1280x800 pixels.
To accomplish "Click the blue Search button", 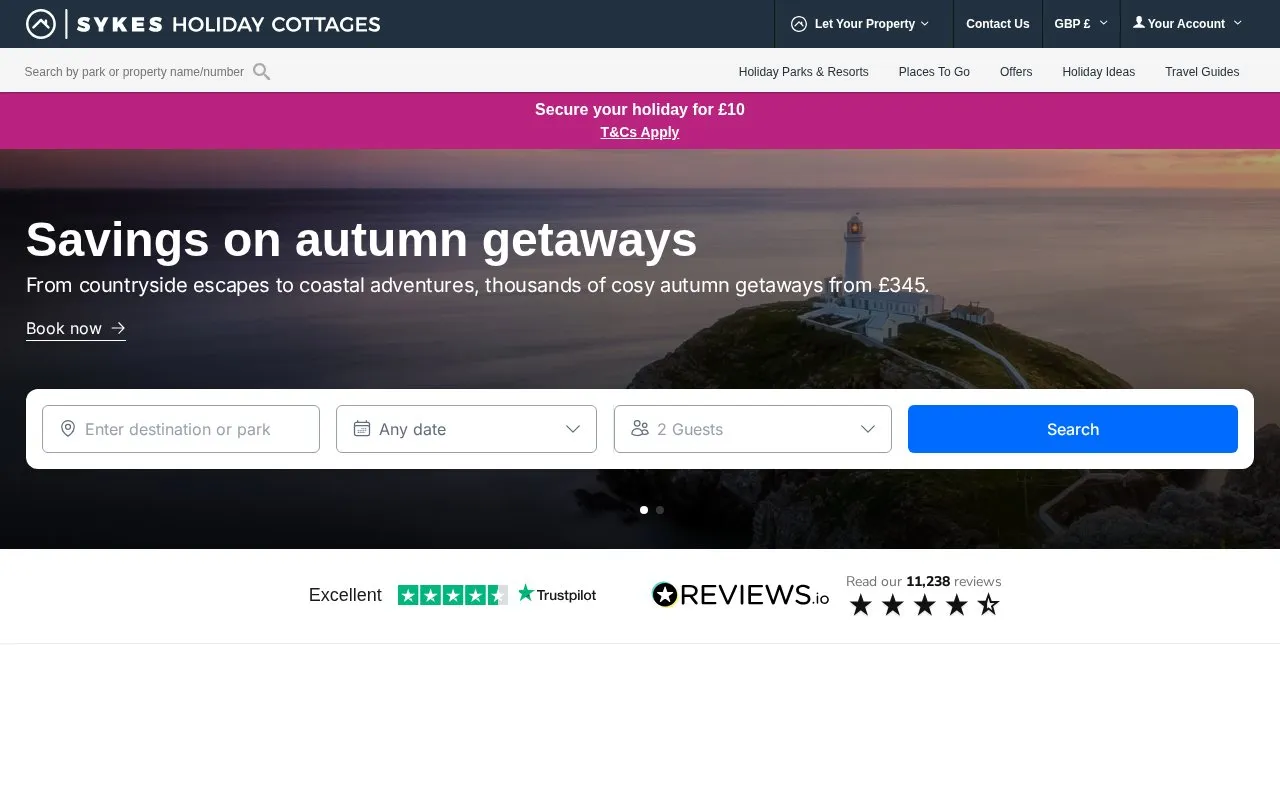I will (1073, 429).
